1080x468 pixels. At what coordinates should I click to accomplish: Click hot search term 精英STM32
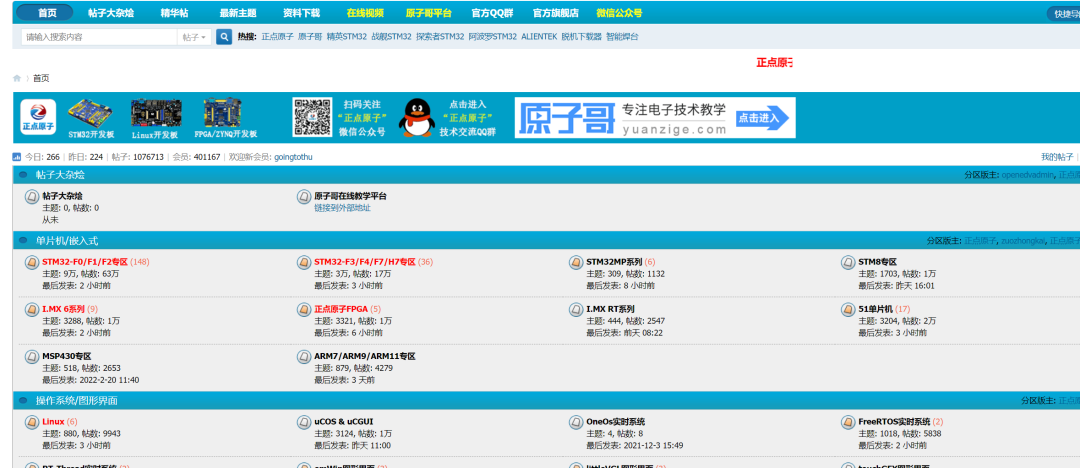point(346,37)
